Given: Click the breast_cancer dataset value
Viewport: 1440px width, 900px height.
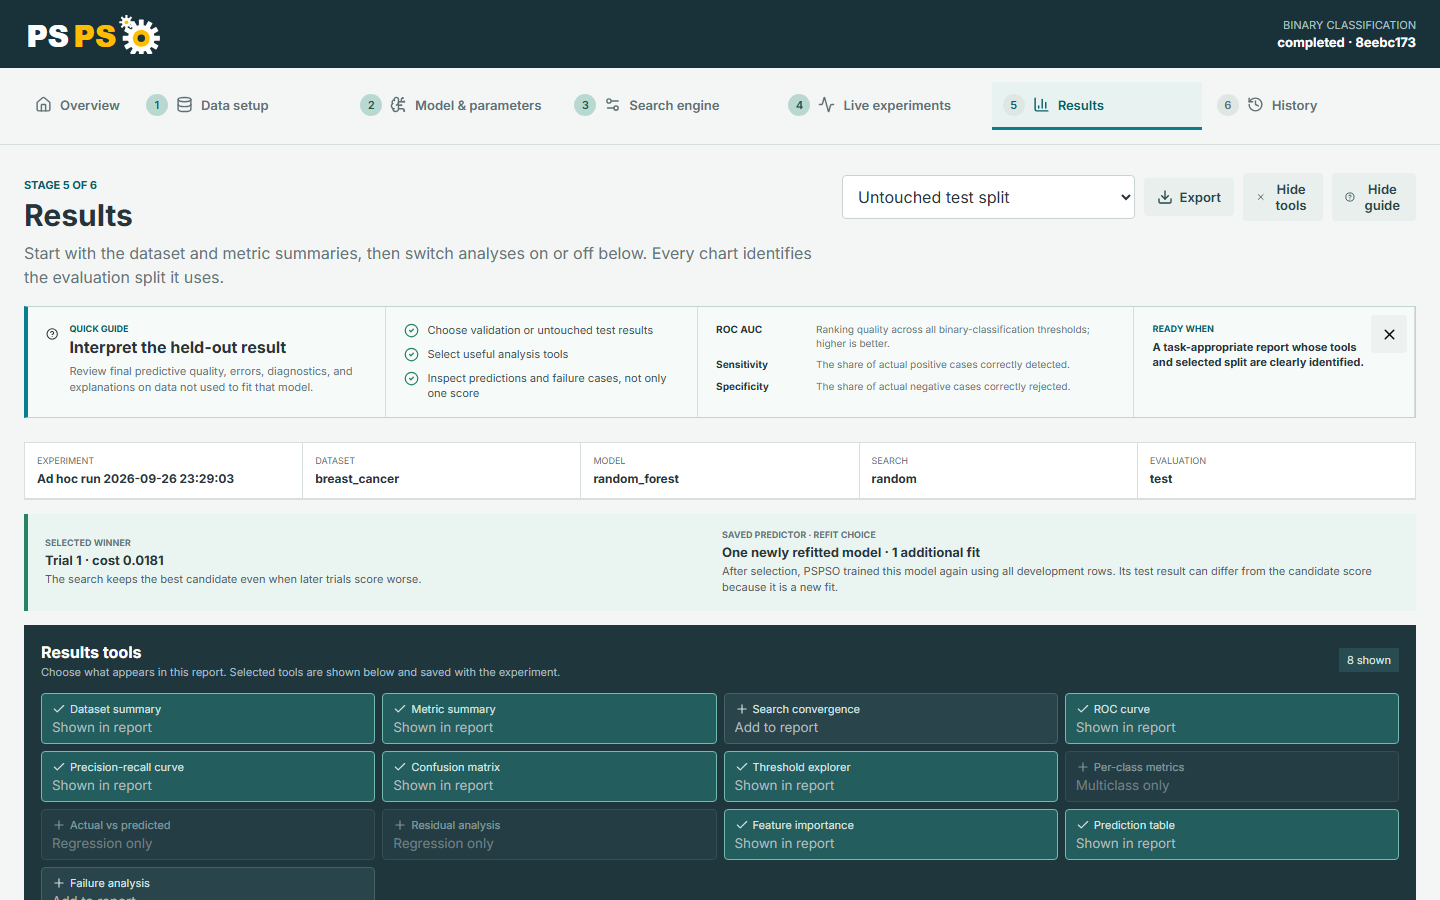Looking at the screenshot, I should click(x=357, y=479).
